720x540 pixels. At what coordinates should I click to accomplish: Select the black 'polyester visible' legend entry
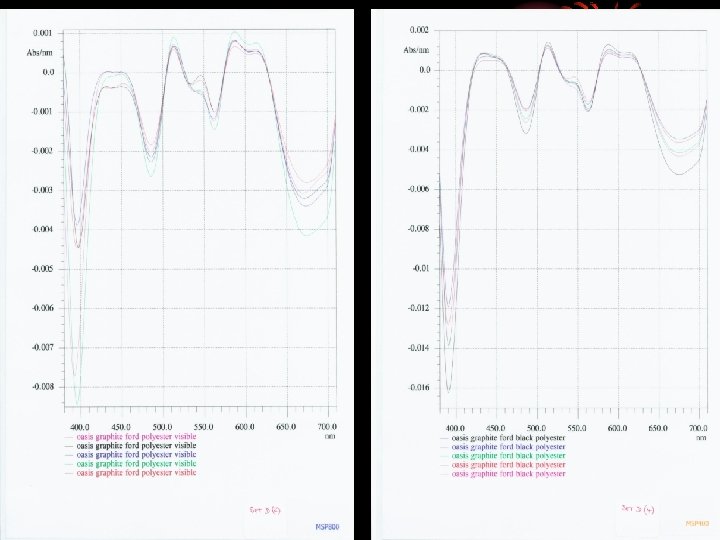[x=136, y=445]
